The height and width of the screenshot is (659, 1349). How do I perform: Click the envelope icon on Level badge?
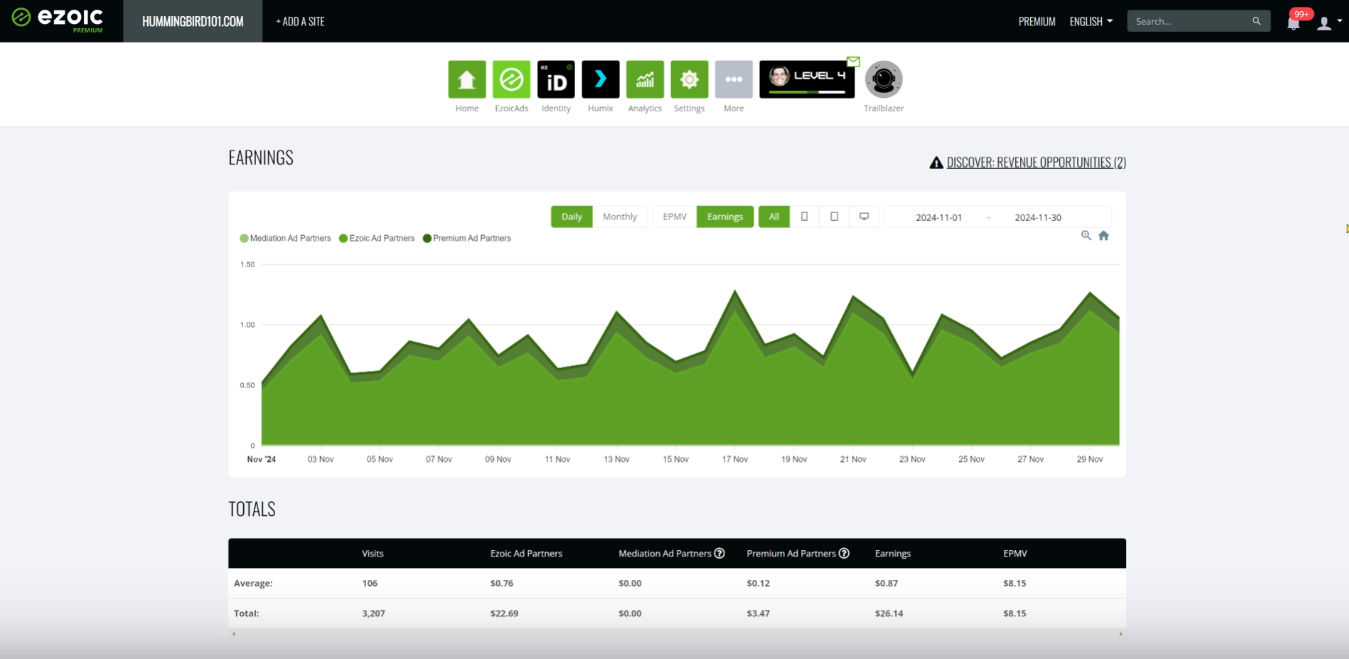(x=853, y=62)
